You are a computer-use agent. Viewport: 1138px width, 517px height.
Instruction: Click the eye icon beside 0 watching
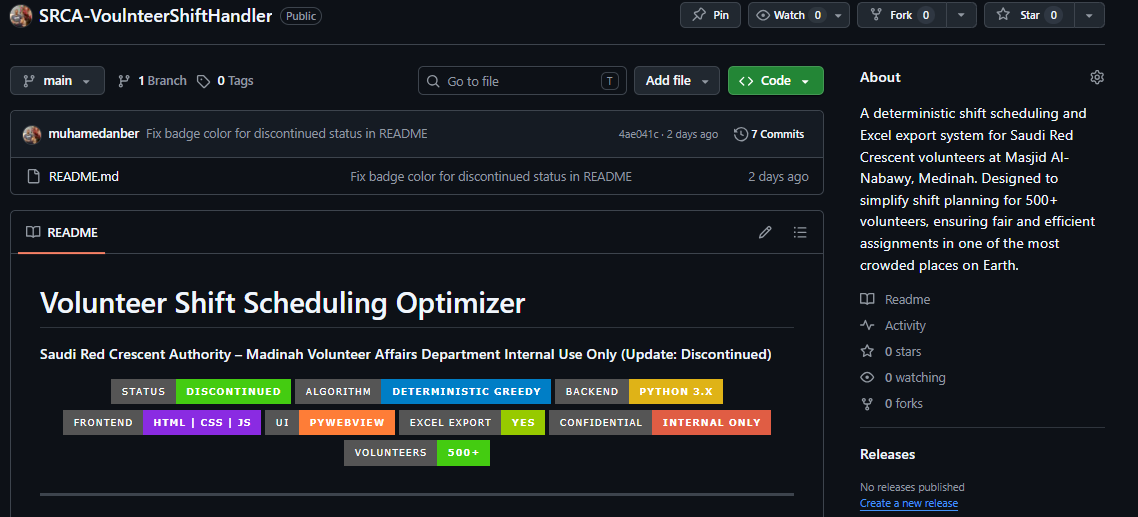867,378
